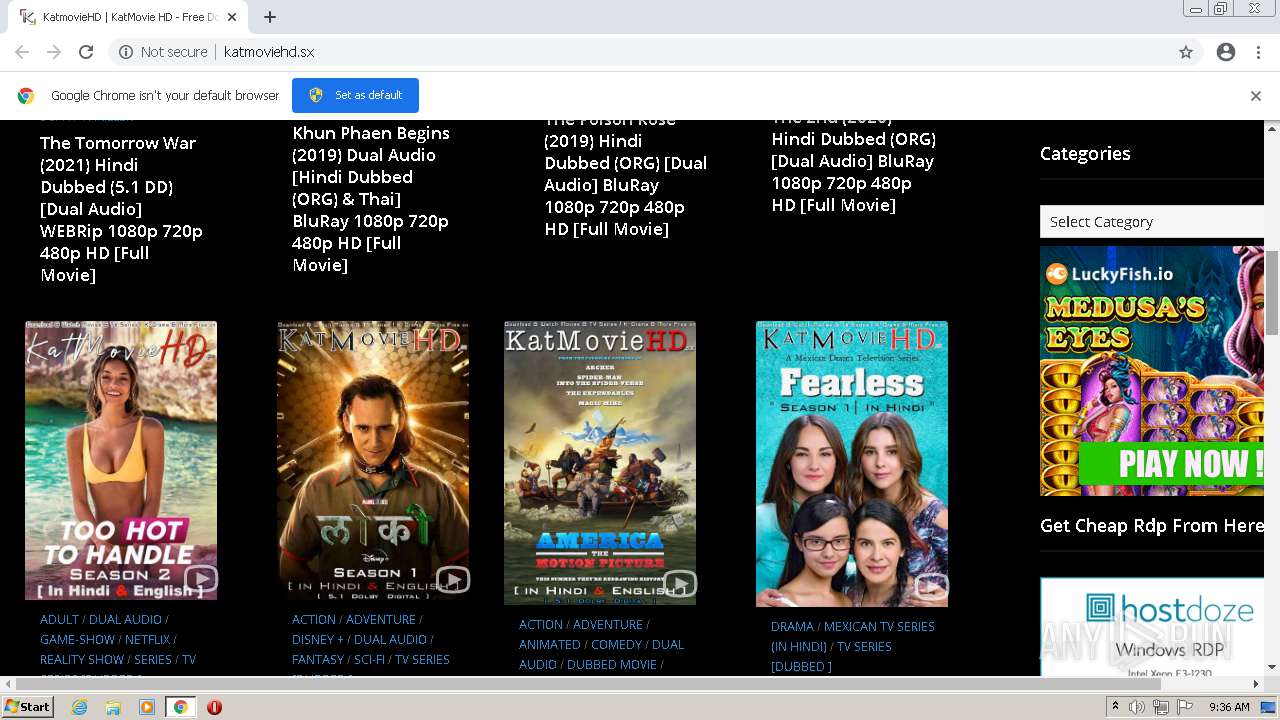Image resolution: width=1280 pixels, height=720 pixels.
Task: Open LuckyFish Medusa's Eyes ad banner
Action: (1152, 370)
